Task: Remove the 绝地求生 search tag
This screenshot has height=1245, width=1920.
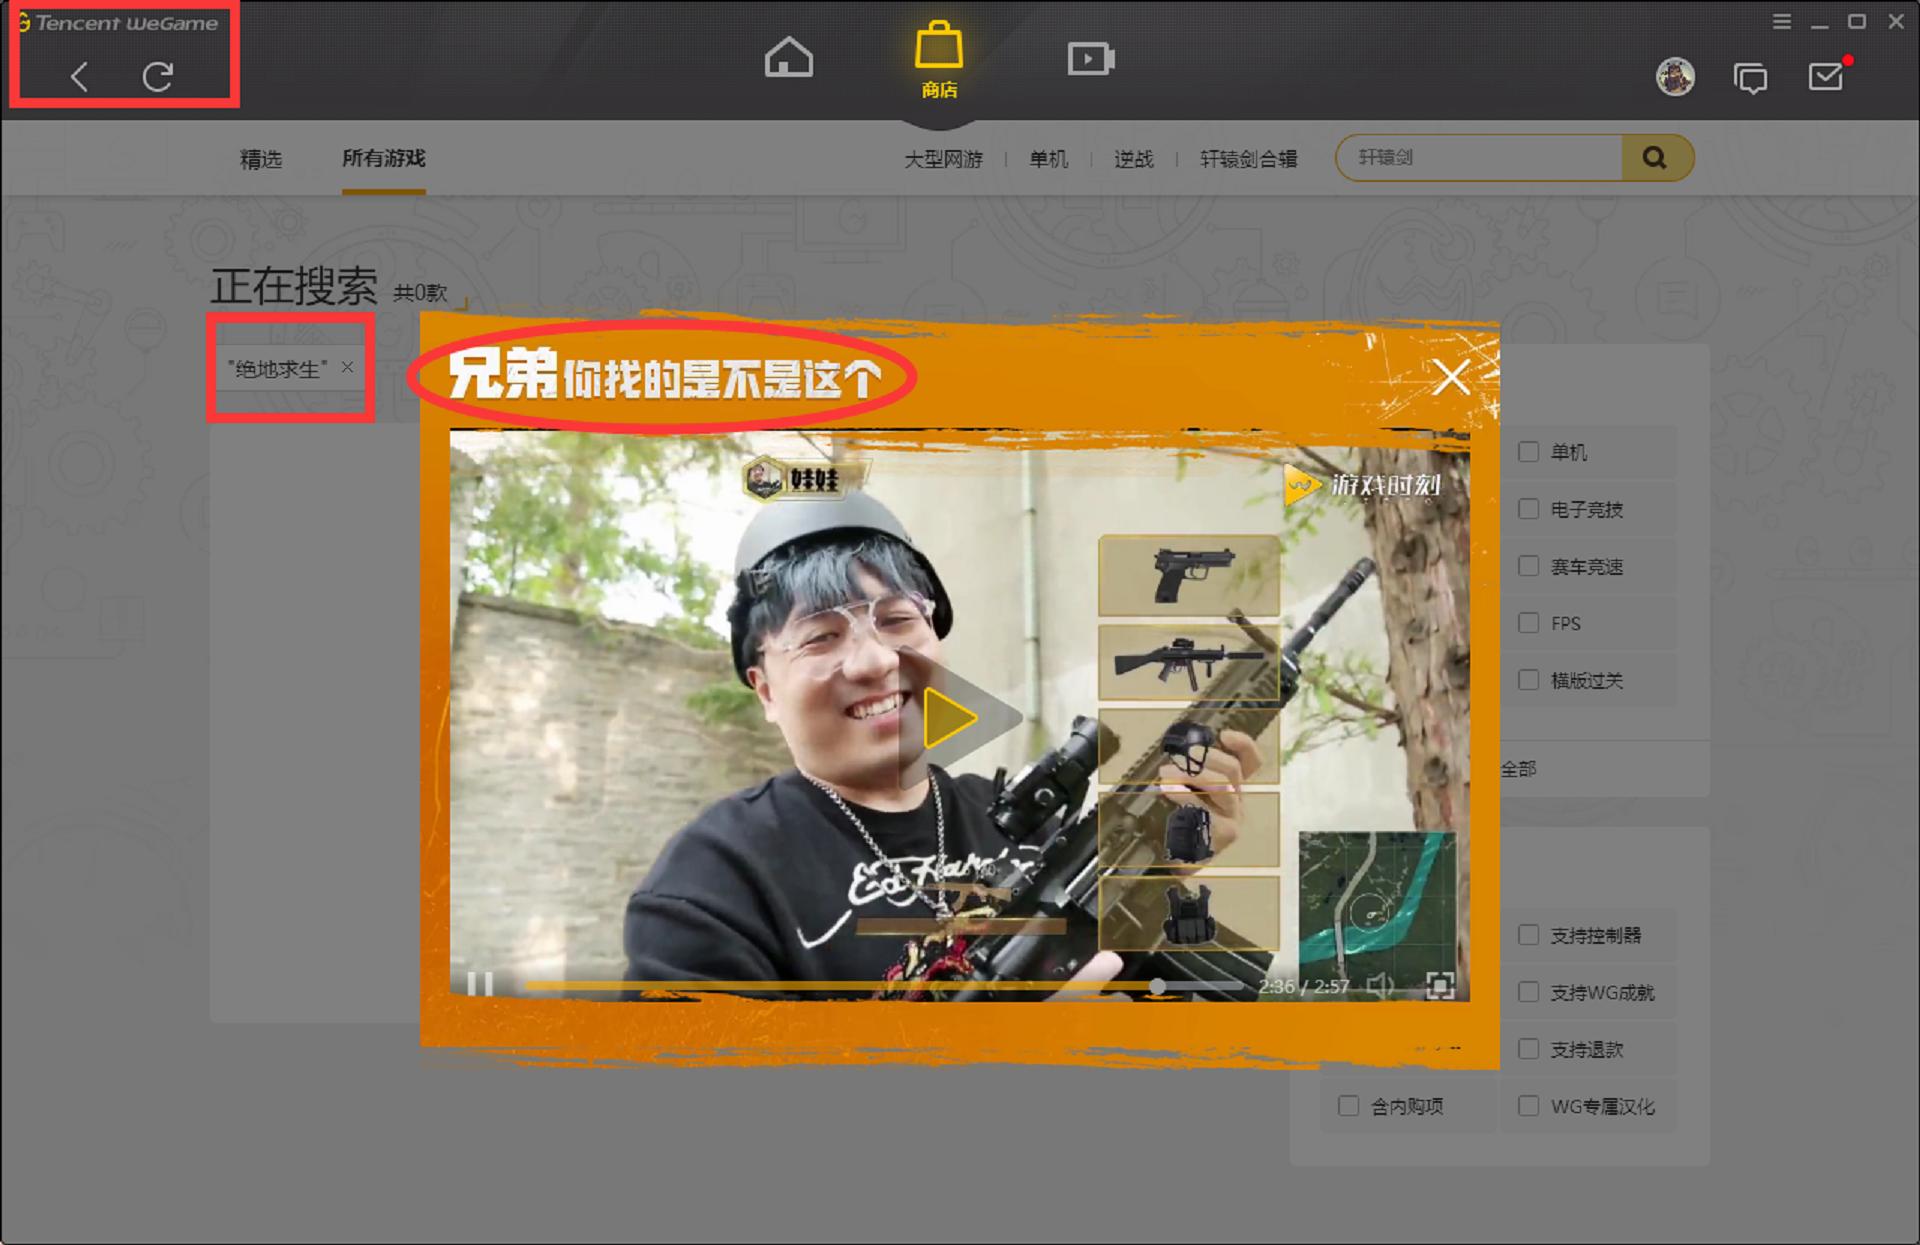Action: [x=347, y=367]
